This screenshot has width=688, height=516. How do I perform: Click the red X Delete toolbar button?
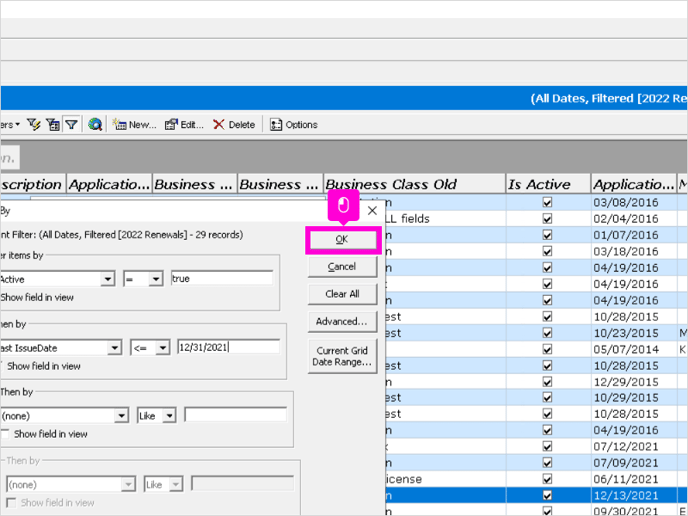[x=234, y=125]
